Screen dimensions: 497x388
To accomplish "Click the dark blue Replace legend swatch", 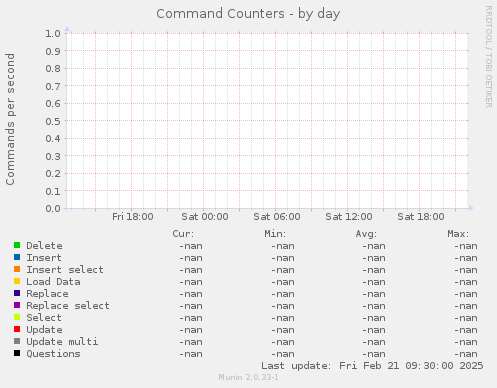I will point(17,293).
